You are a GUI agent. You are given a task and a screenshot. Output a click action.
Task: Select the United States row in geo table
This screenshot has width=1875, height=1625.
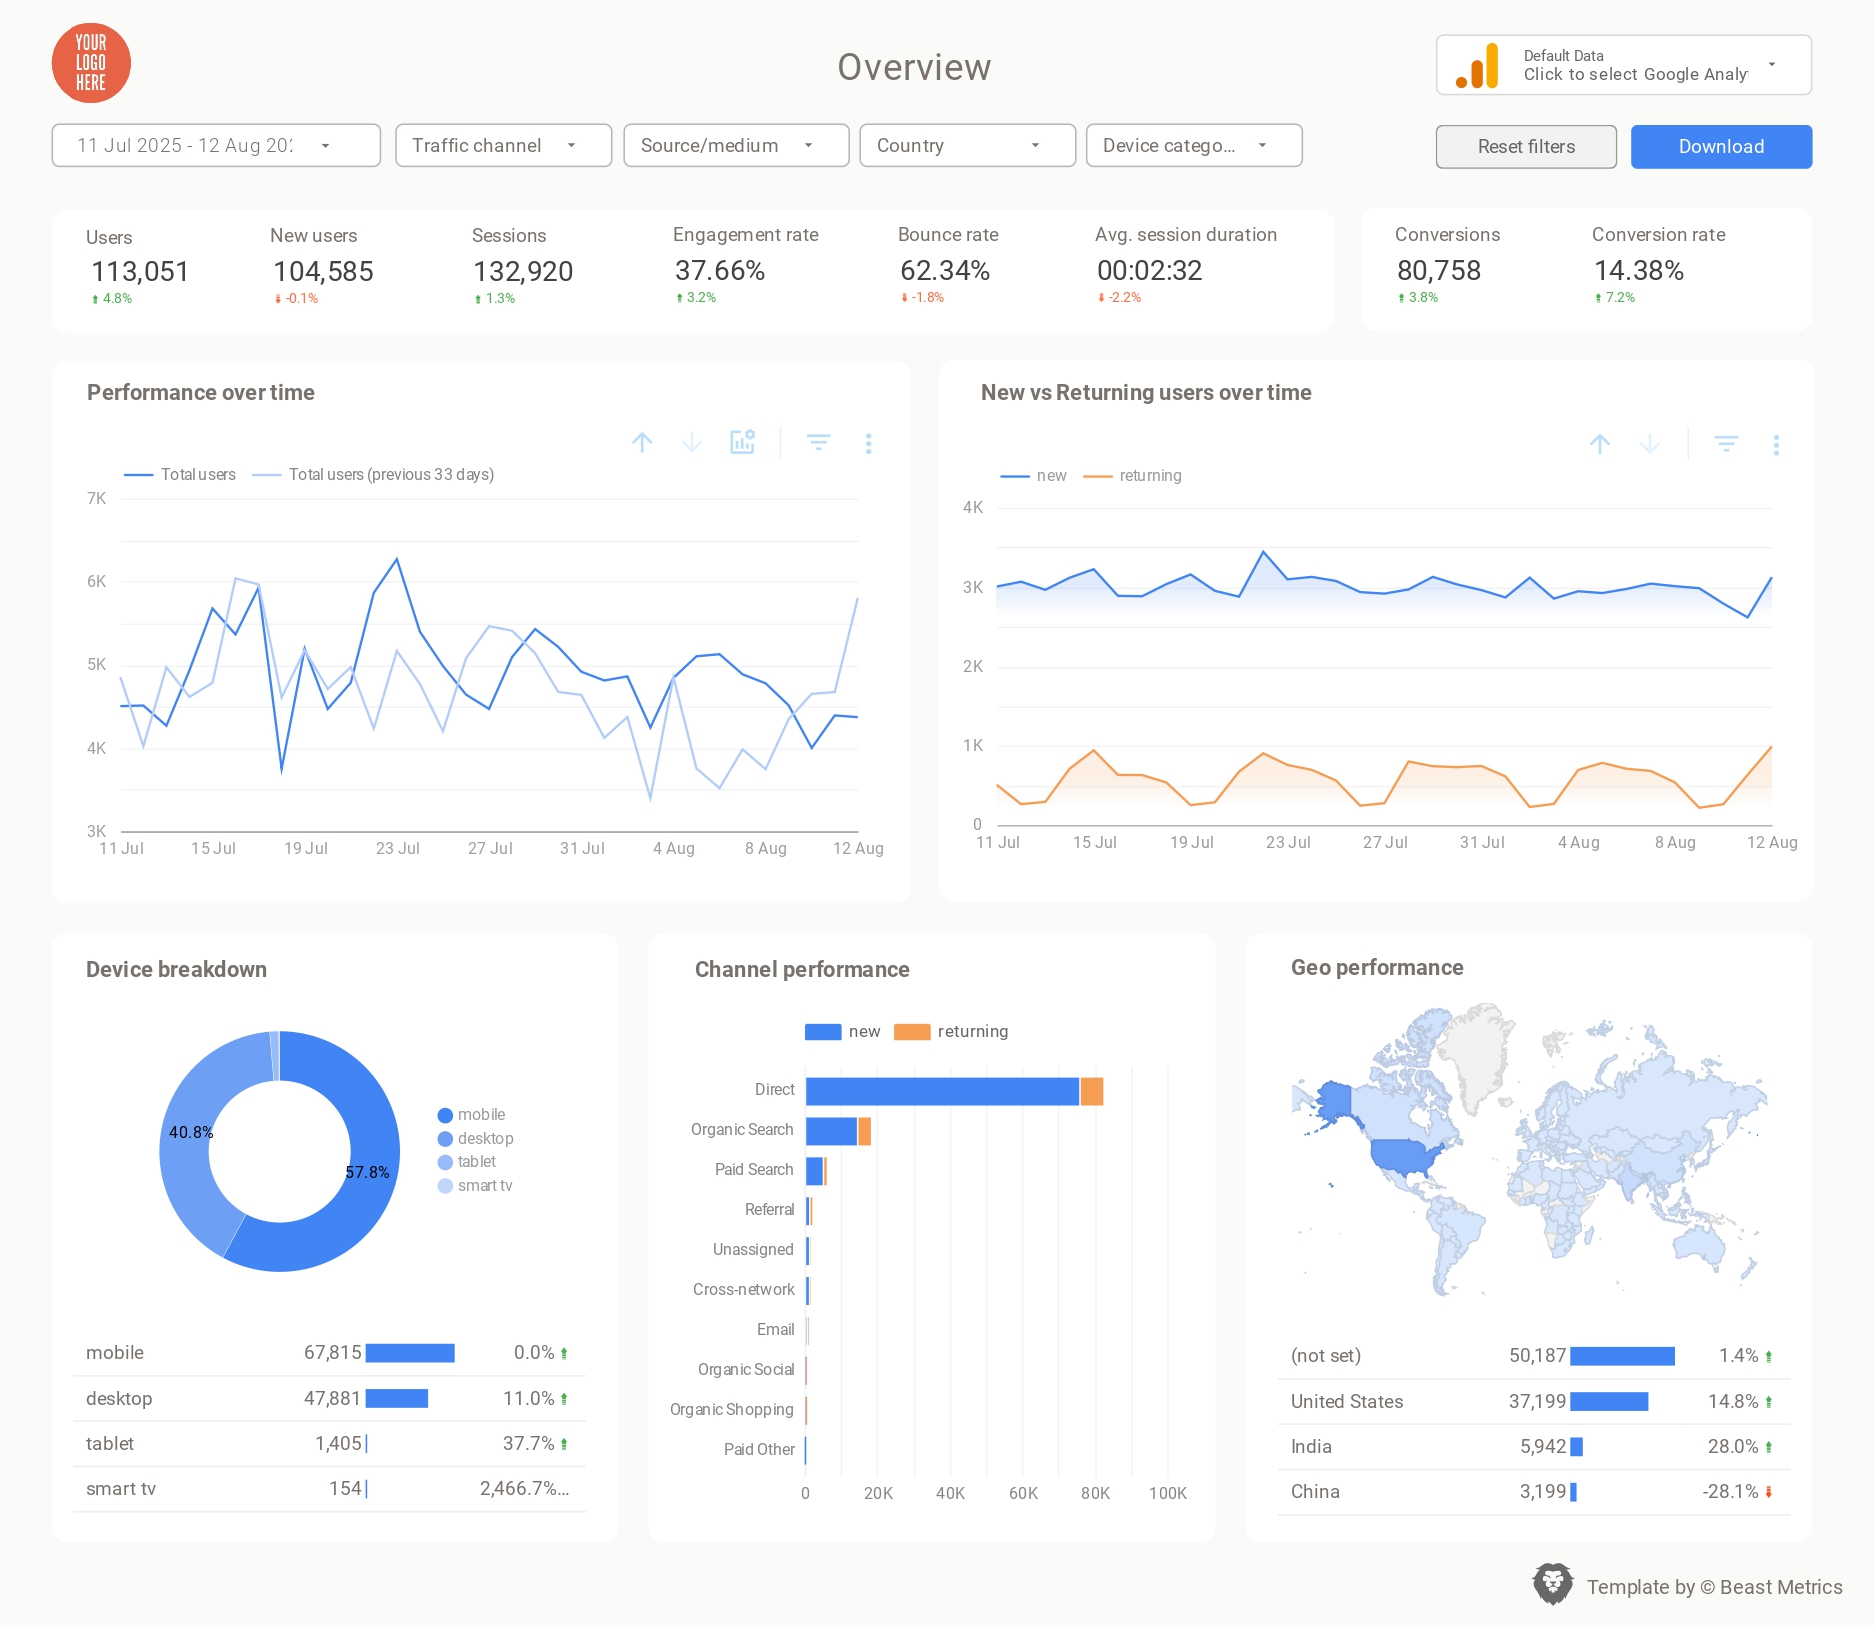point(1534,1402)
